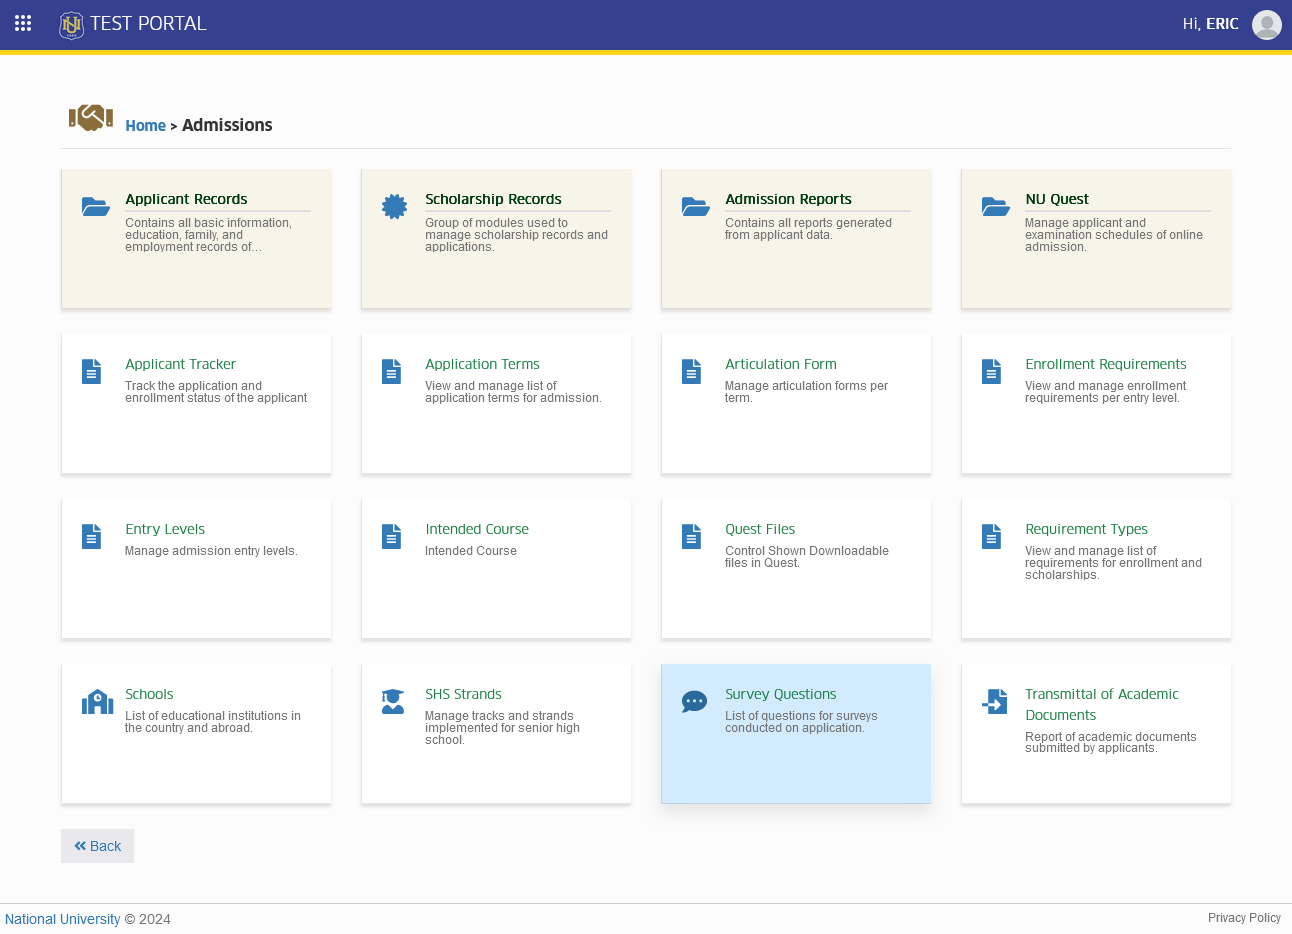Click 'Track the application and enrollment' description

216,392
